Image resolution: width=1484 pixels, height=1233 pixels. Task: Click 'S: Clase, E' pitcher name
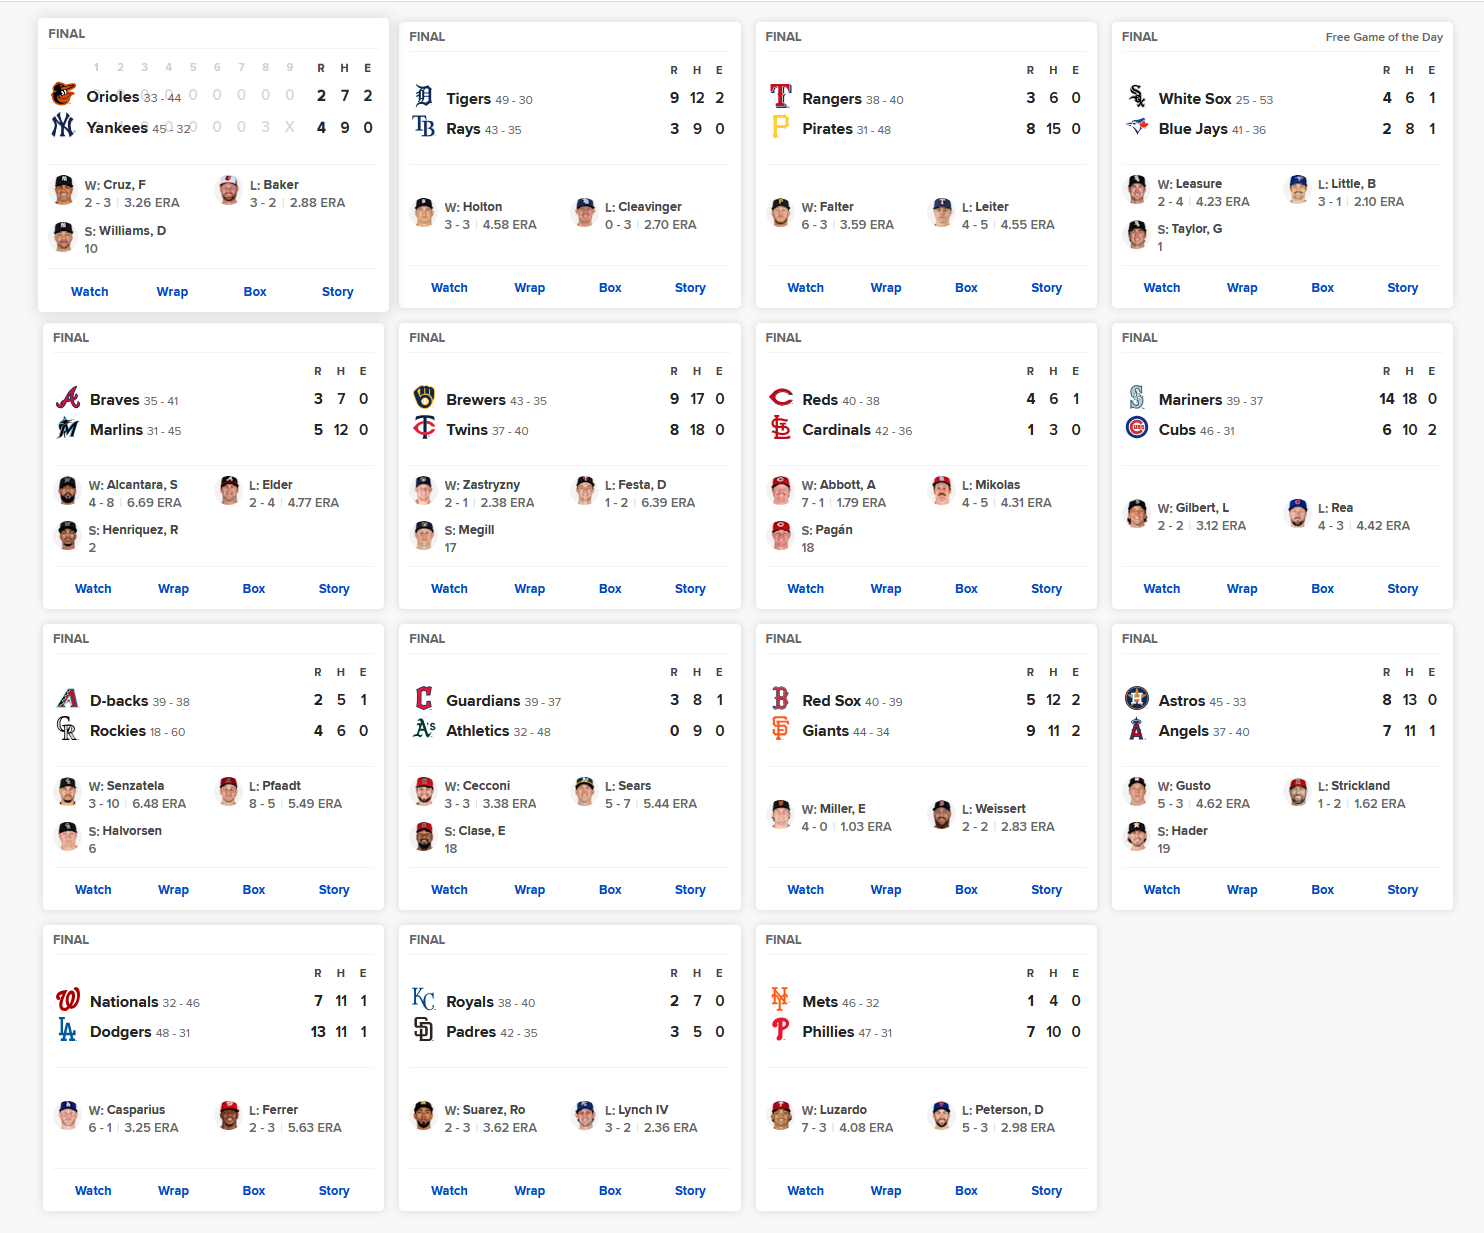475,831
